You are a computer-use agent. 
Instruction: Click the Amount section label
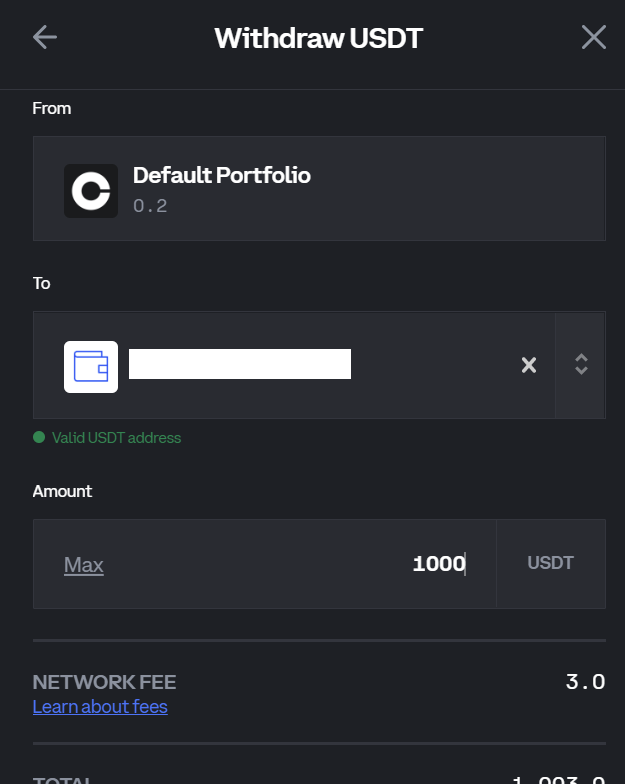point(62,491)
